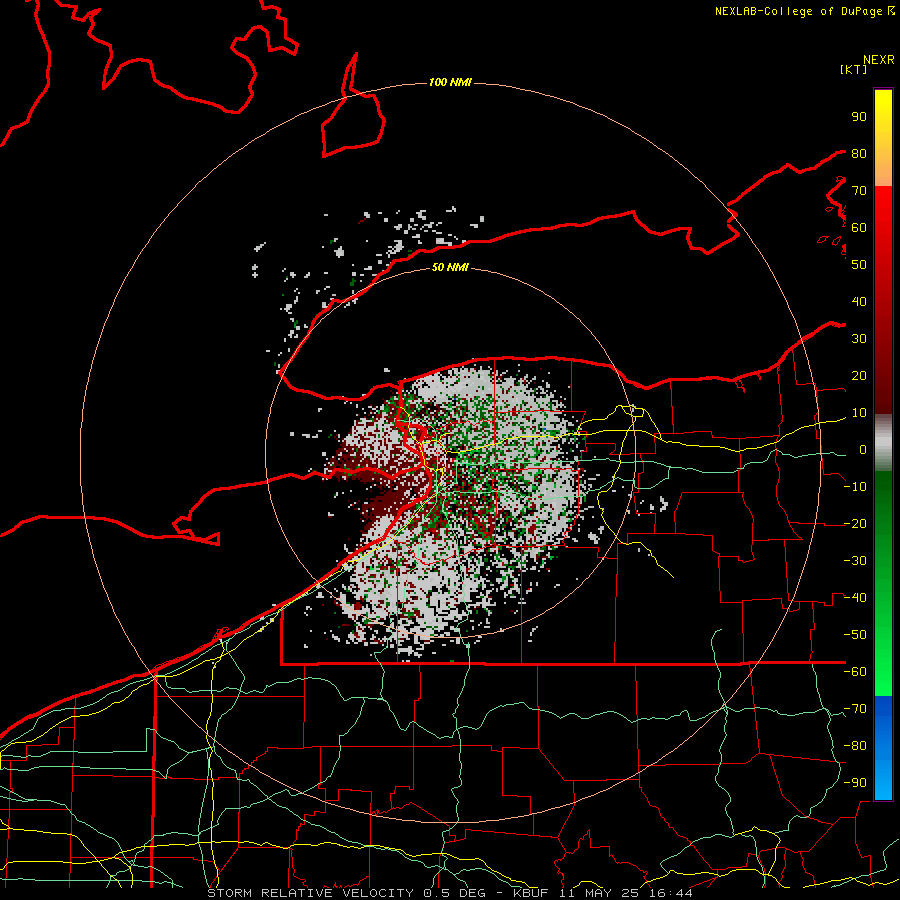900x900 pixels.
Task: Click the "-30" scale value
Action: pyautogui.click(x=855, y=561)
